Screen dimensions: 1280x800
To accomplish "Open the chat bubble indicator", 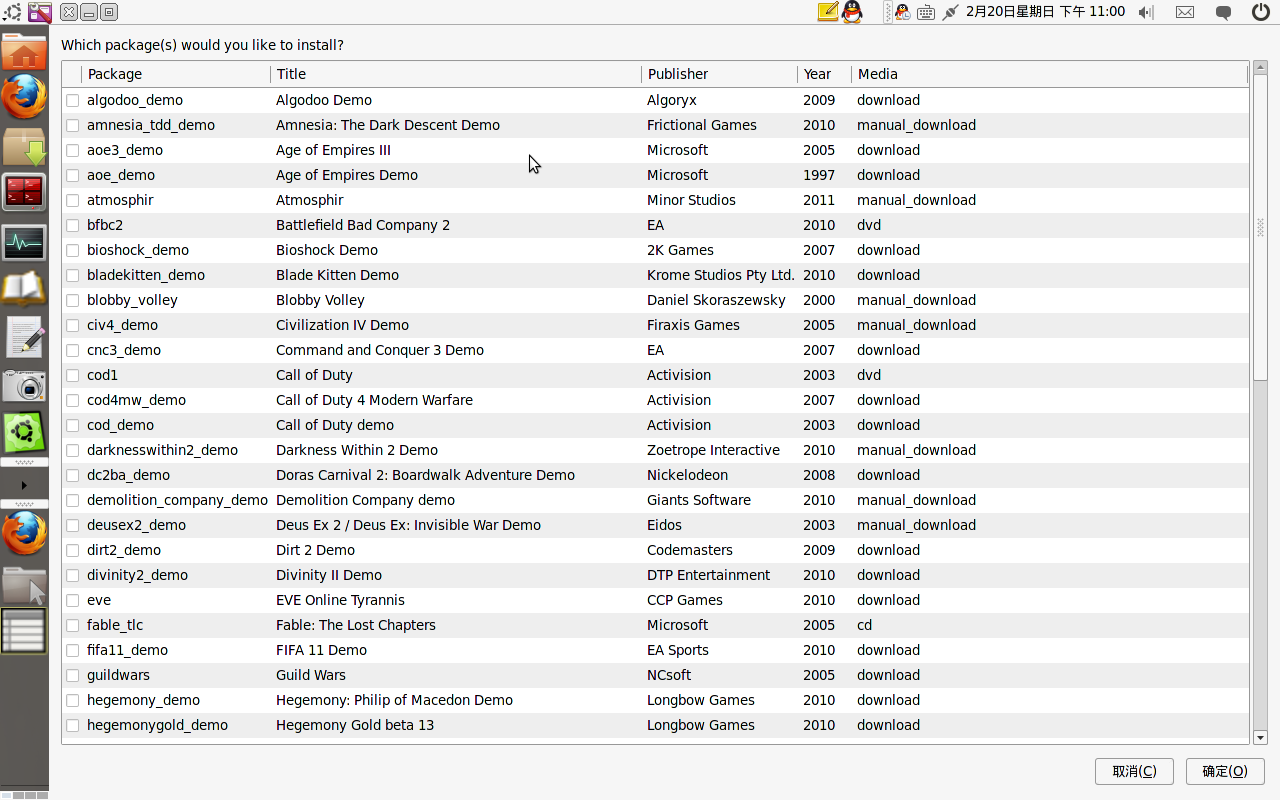I will point(1223,12).
